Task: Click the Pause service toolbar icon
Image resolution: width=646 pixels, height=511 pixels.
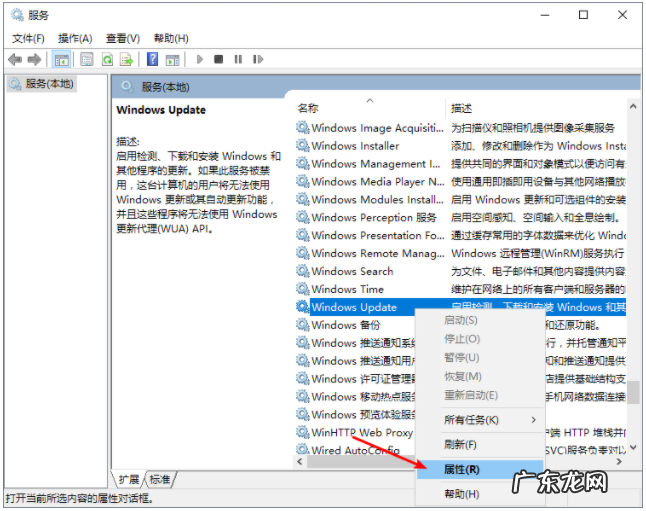Action: [238, 59]
